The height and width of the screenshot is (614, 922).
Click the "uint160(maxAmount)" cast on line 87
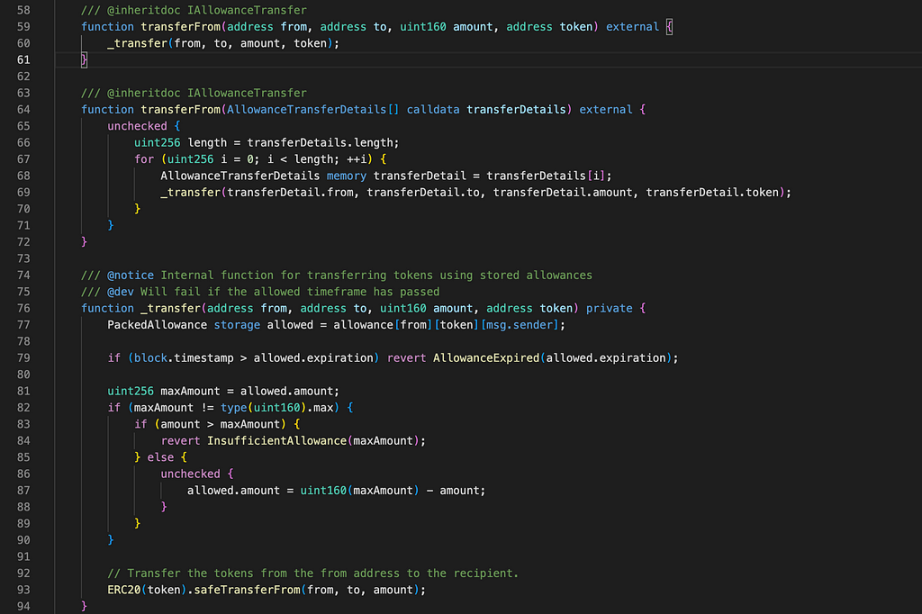(360, 490)
